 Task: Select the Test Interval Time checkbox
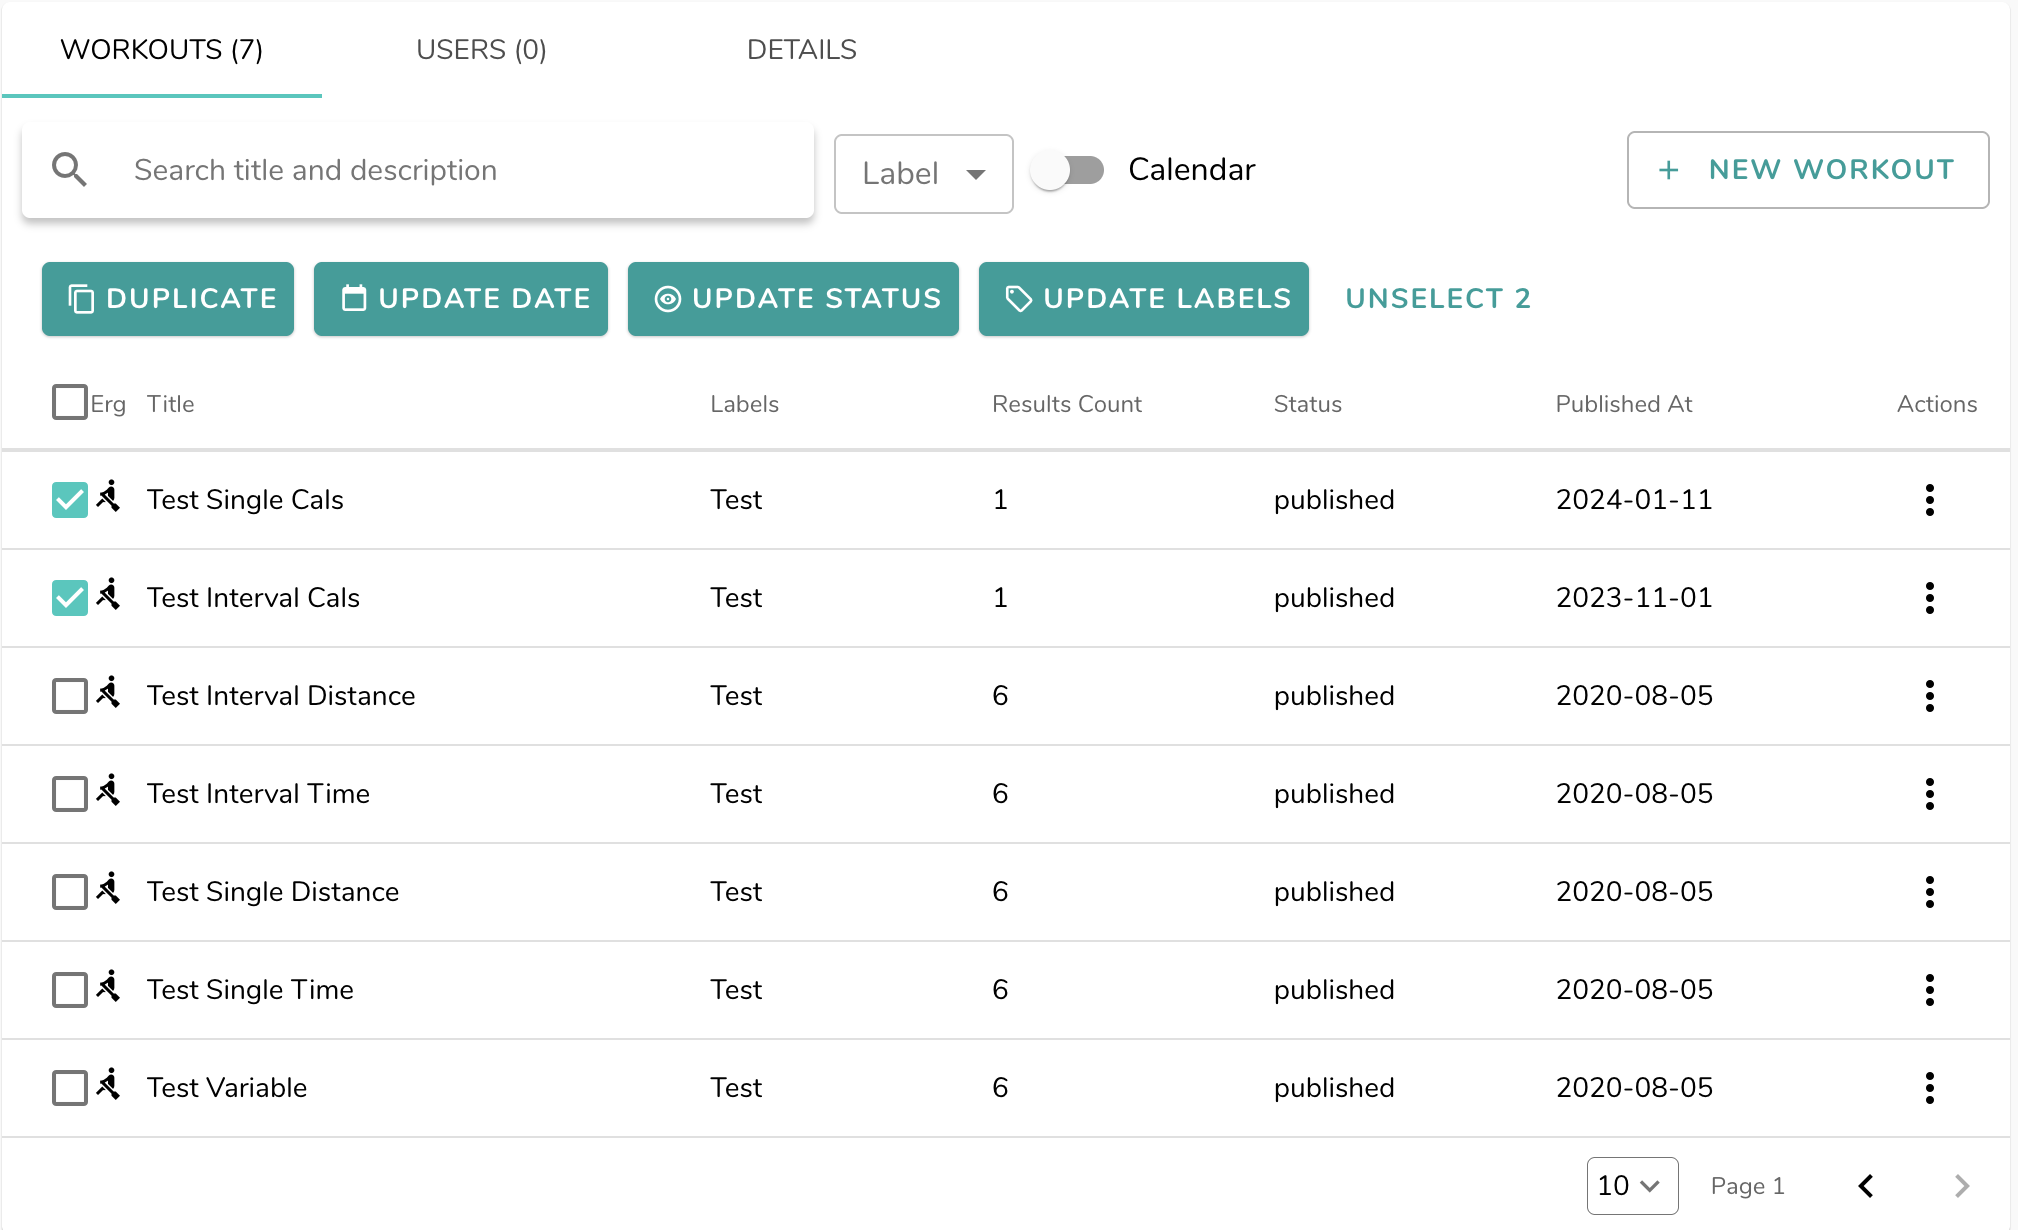70,793
